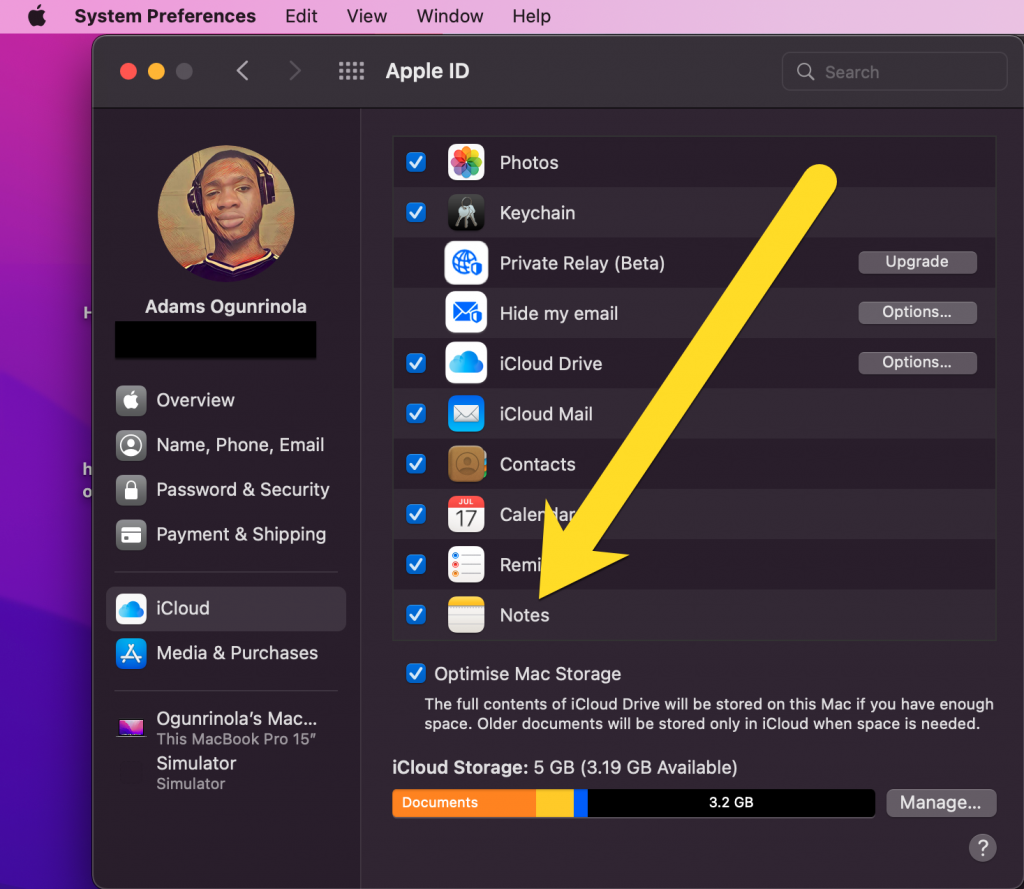Screen dimensions: 1024x889
Task: Click the Hide my email icon
Action: (x=466, y=313)
